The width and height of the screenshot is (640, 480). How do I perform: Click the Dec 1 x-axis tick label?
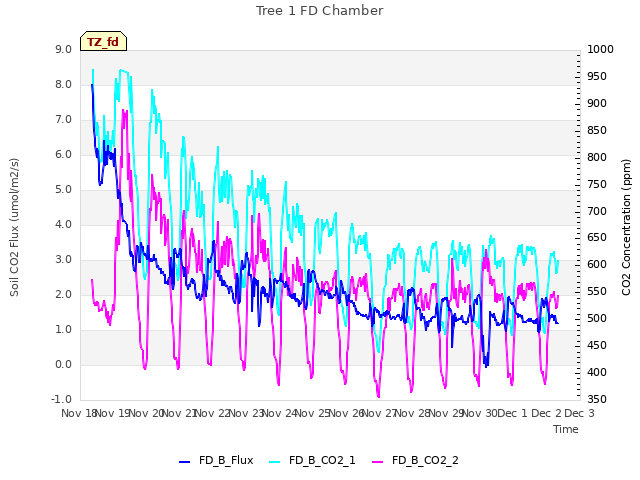pos(513,413)
